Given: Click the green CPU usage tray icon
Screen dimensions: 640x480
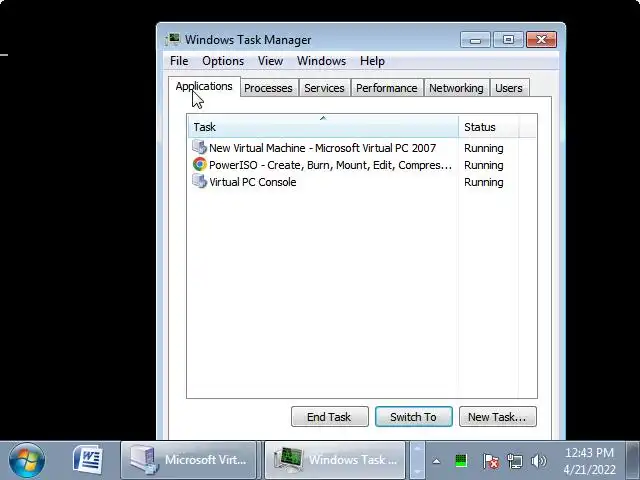Looking at the screenshot, I should point(461,461).
